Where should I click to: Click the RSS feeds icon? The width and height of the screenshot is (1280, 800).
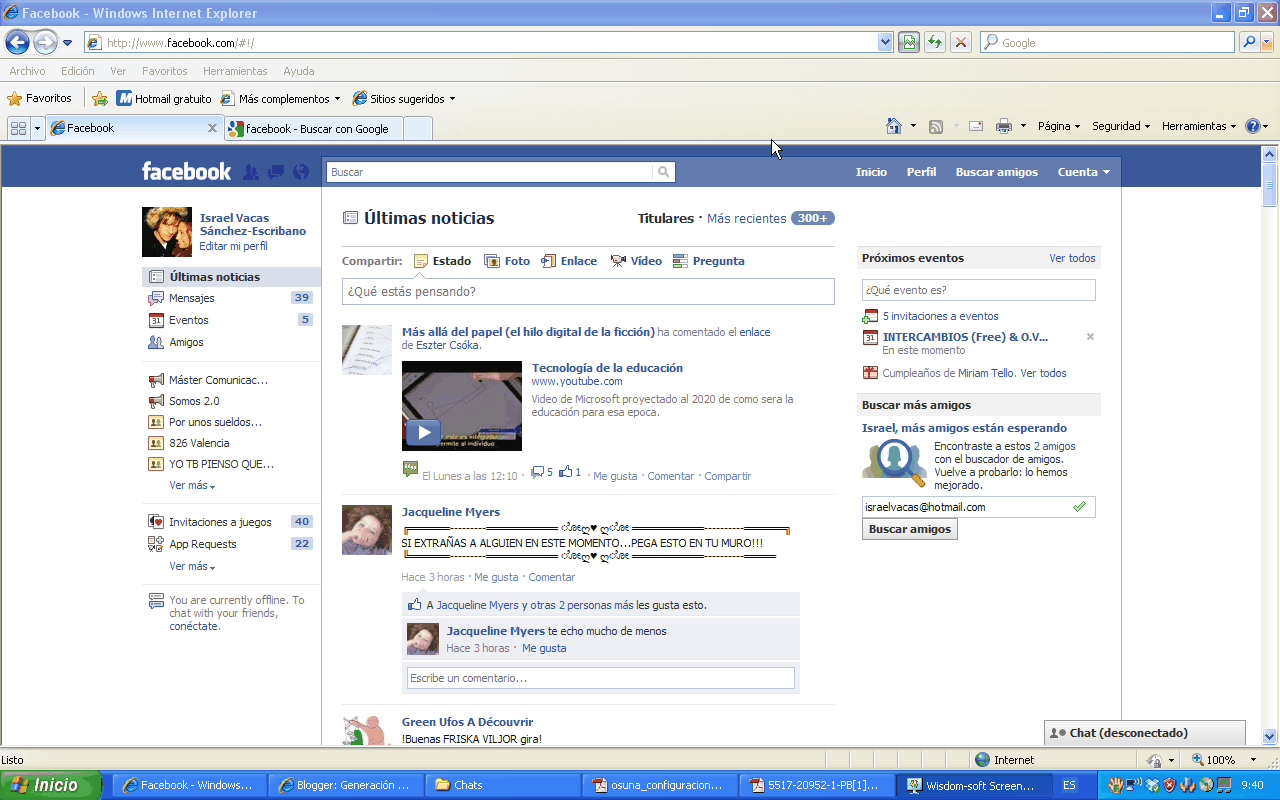[x=936, y=126]
